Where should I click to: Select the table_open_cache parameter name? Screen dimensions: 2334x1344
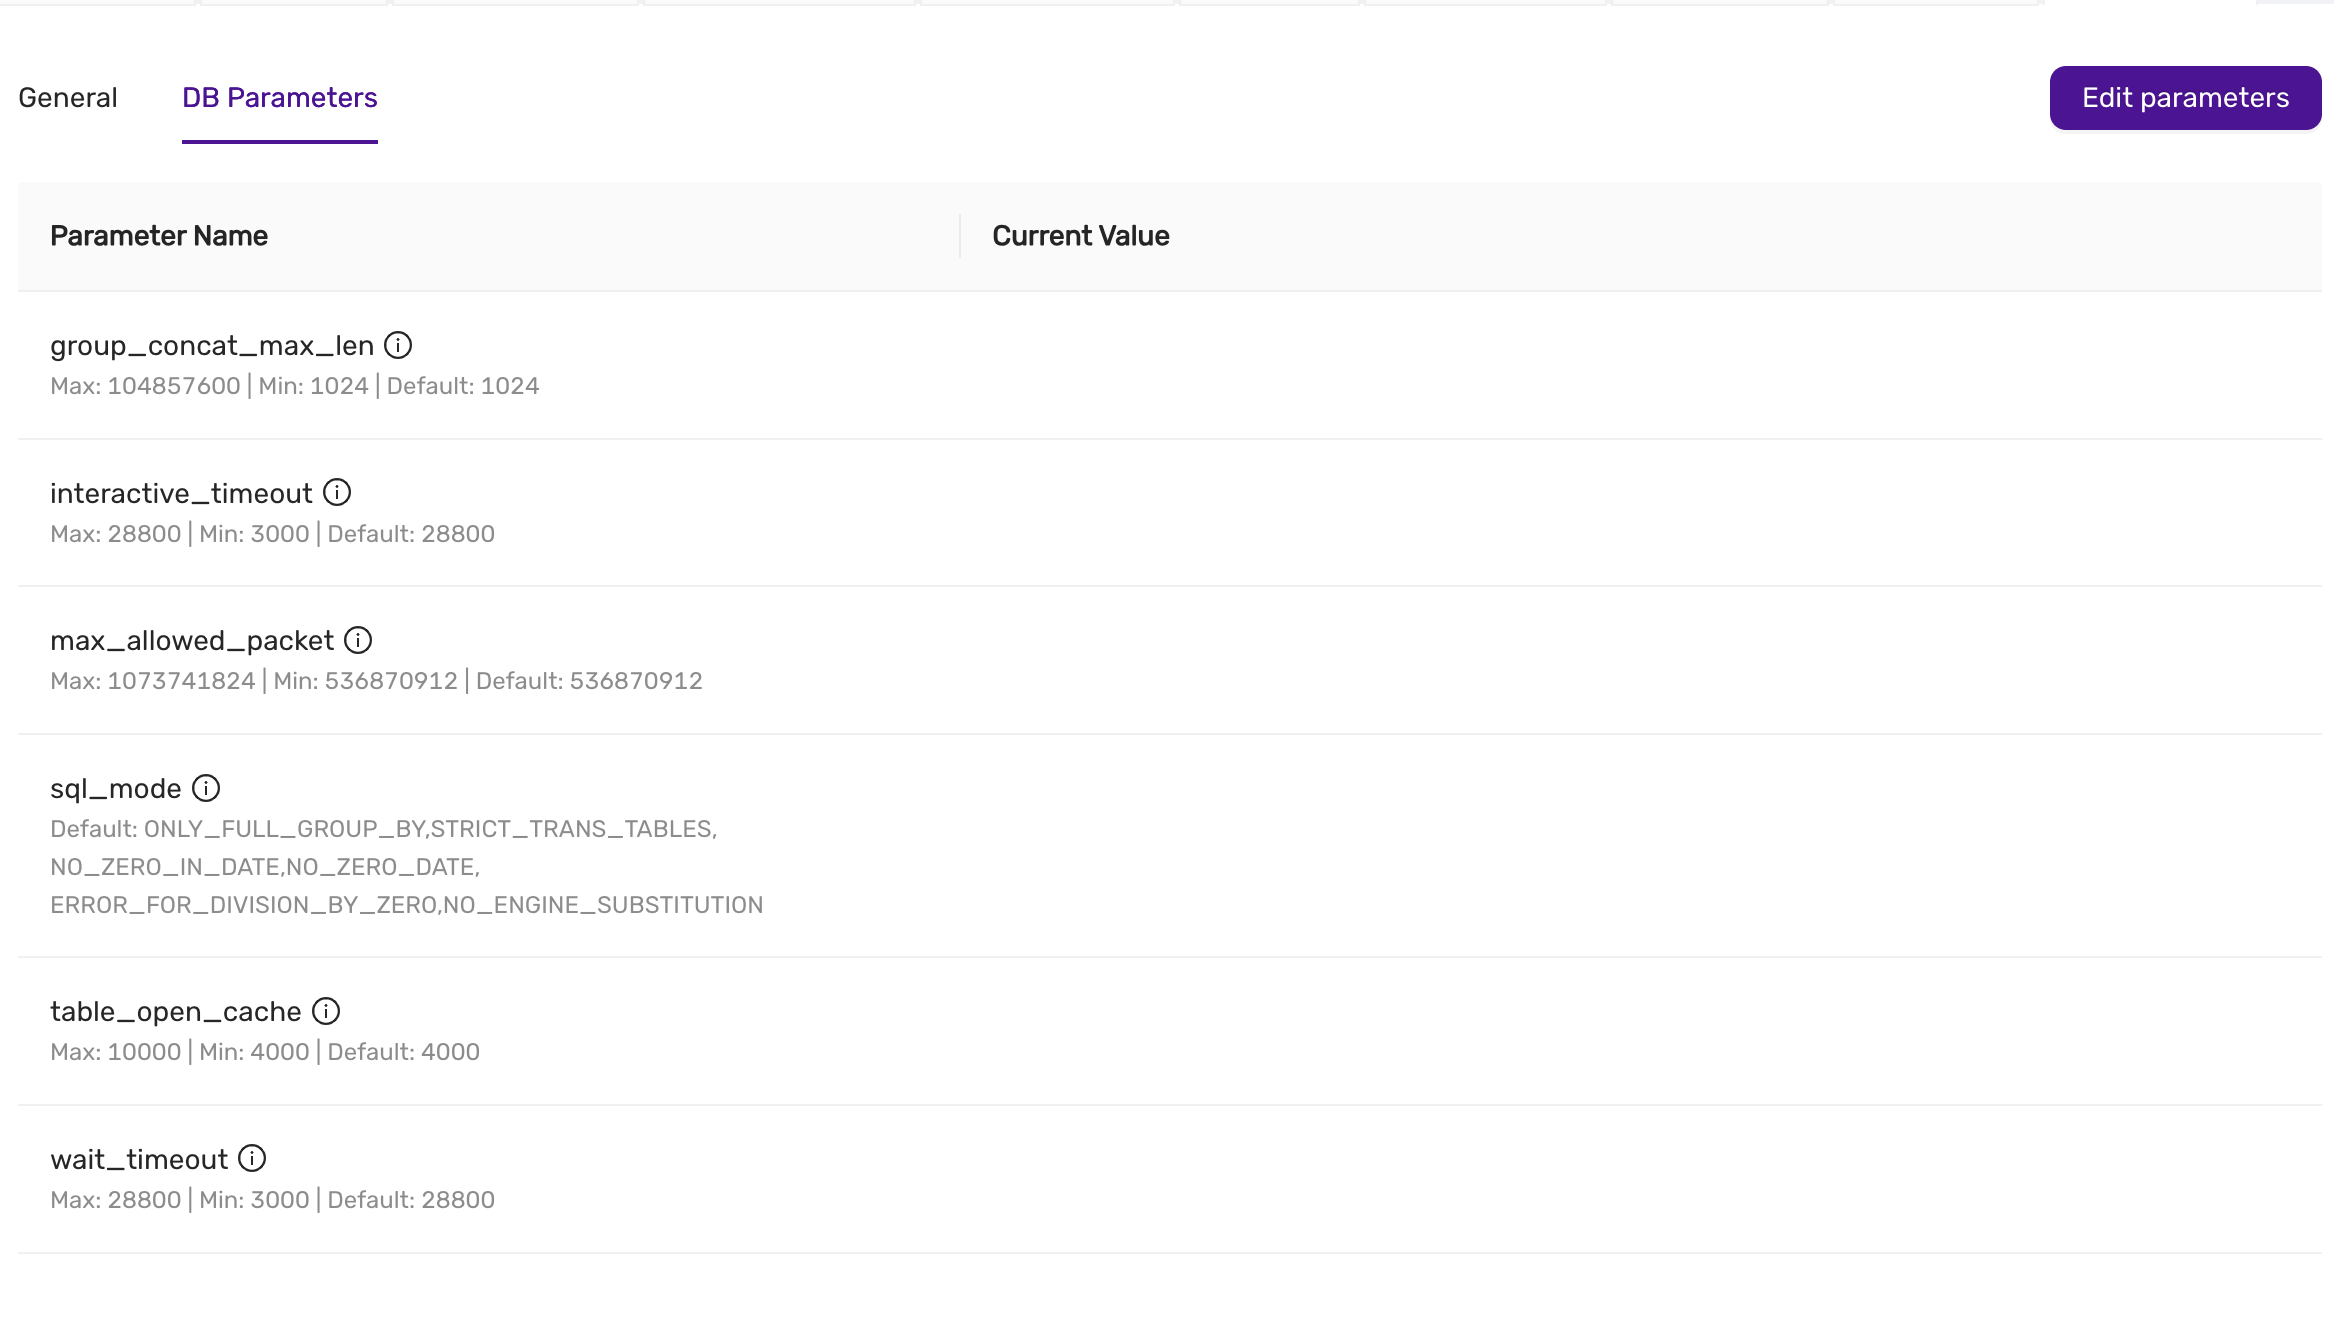[176, 1012]
